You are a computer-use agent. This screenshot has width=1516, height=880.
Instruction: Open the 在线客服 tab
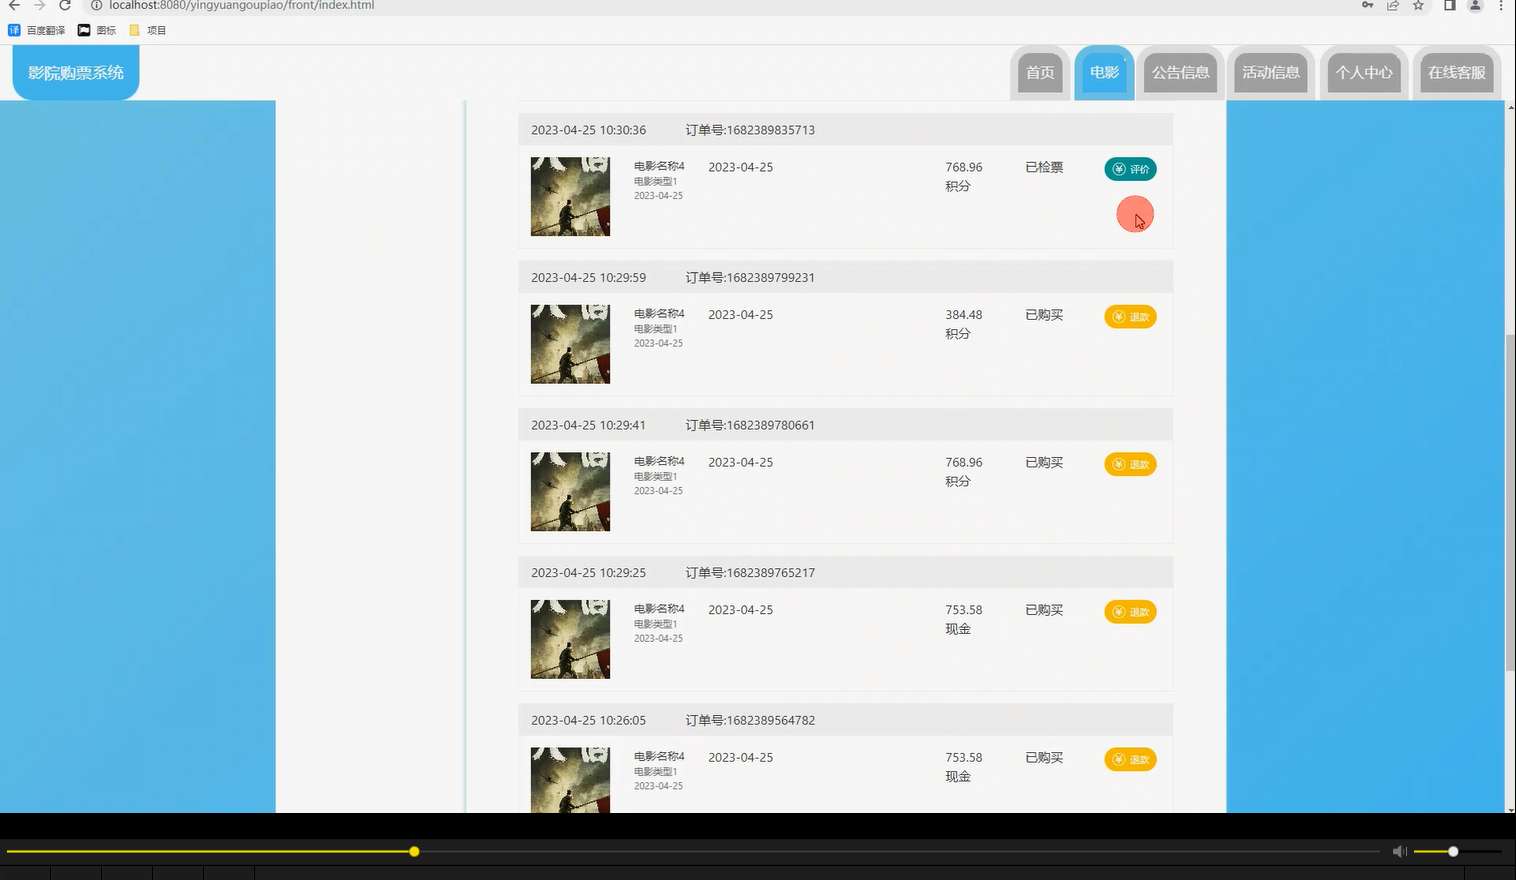[1457, 72]
